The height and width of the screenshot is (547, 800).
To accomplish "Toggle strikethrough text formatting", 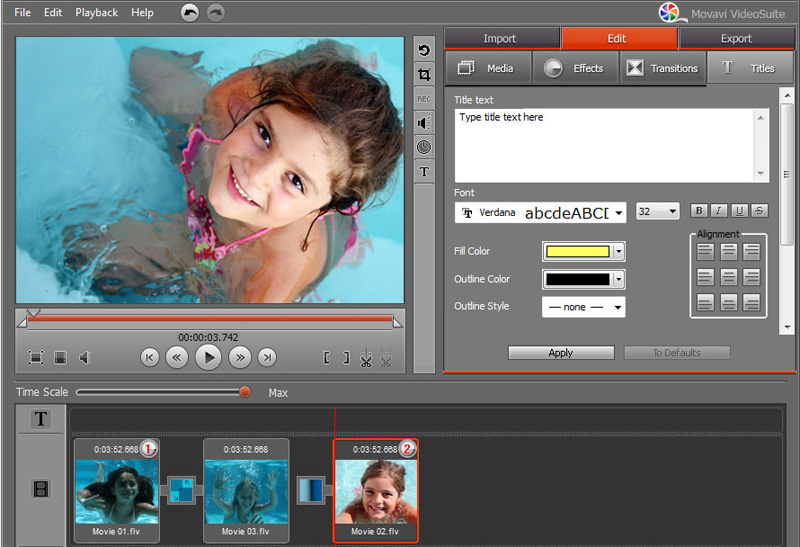I will pyautogui.click(x=759, y=210).
